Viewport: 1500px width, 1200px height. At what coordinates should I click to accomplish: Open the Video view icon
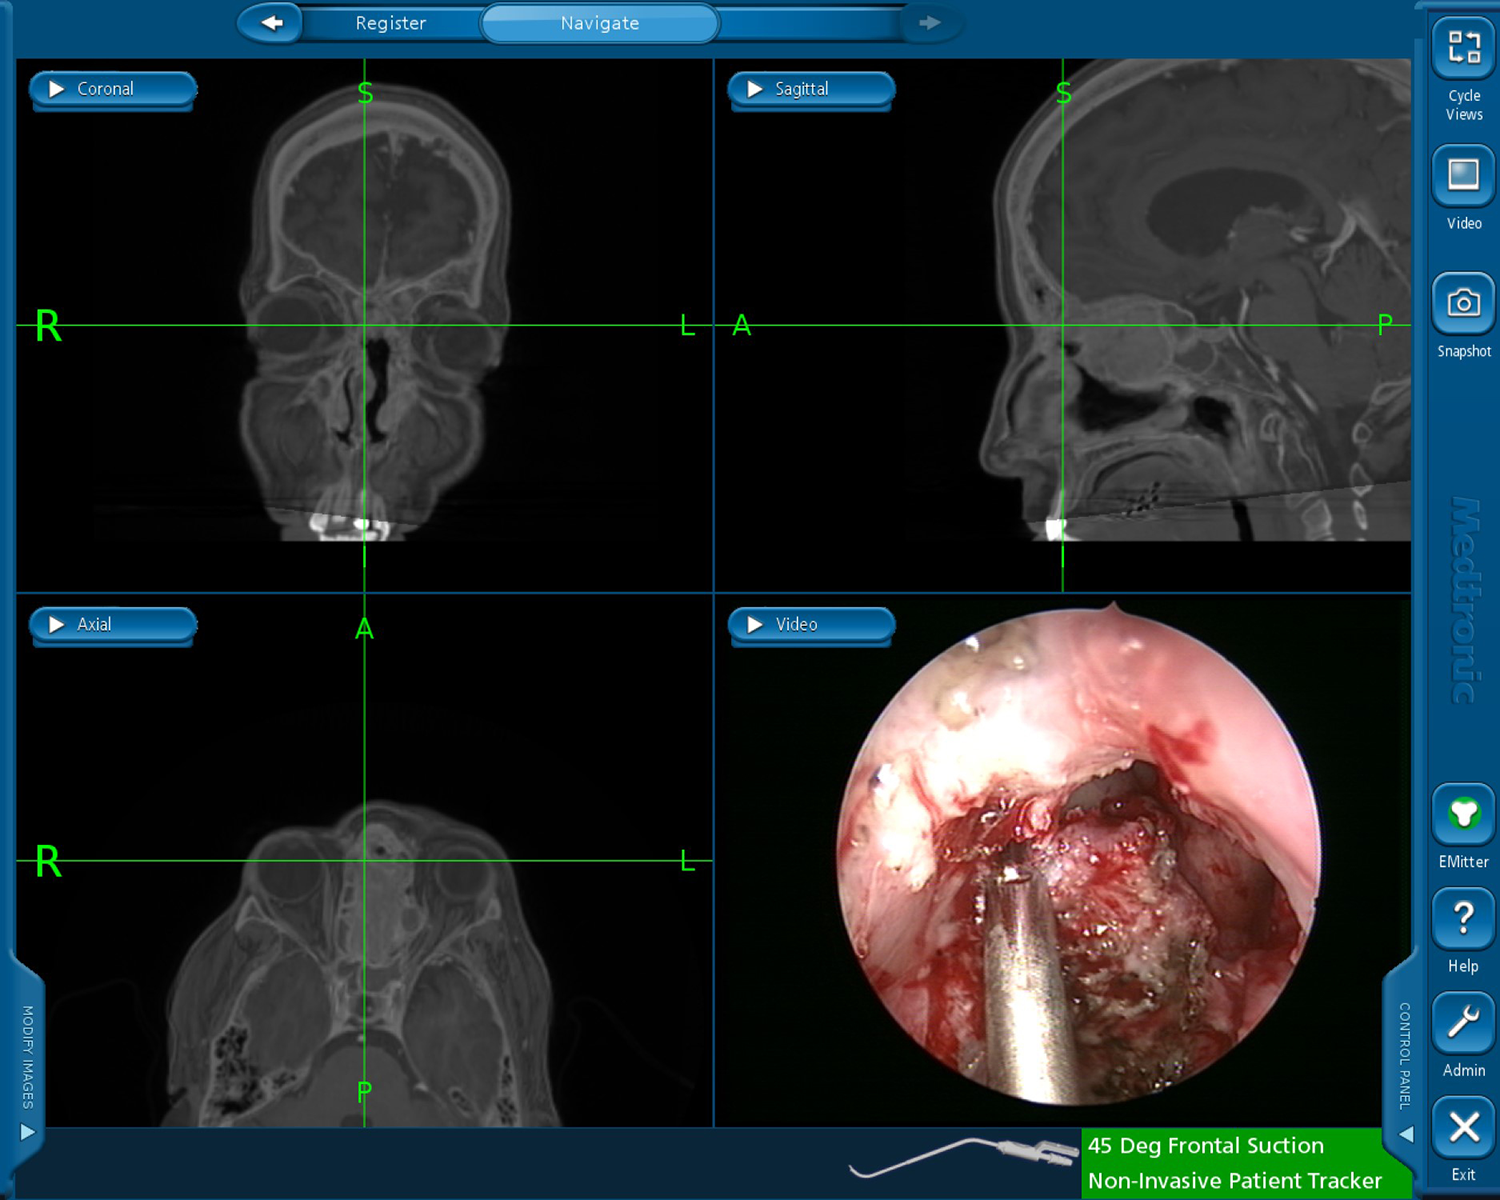pos(1463,176)
